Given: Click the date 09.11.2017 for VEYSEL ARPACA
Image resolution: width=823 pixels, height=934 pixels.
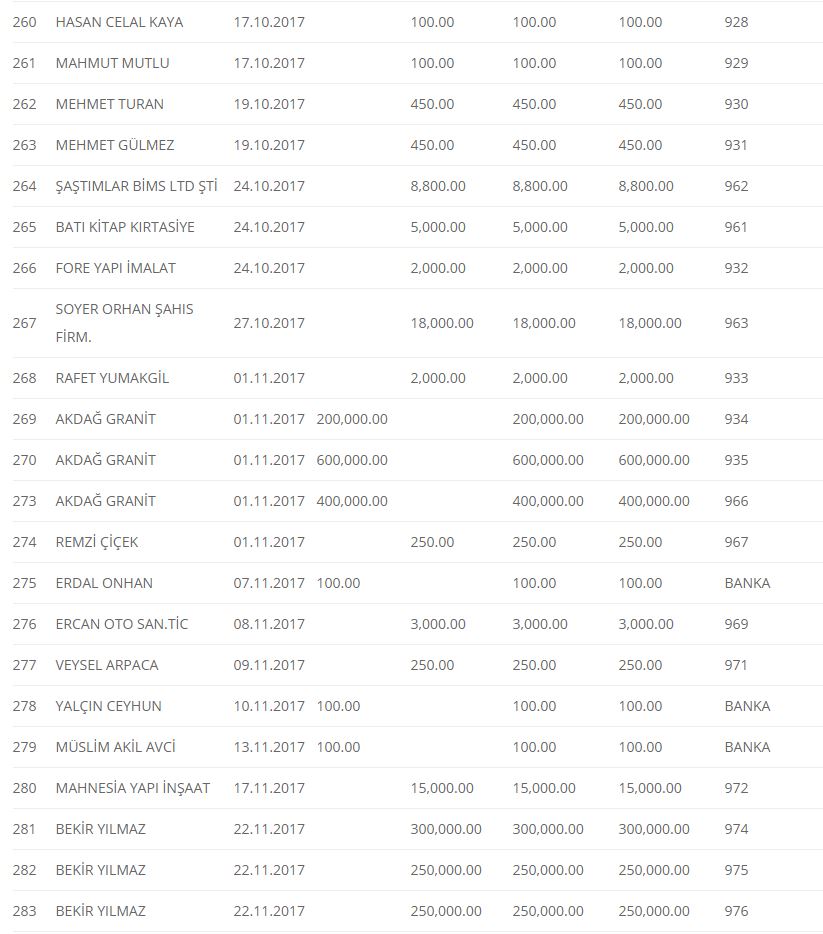Looking at the screenshot, I should [269, 665].
